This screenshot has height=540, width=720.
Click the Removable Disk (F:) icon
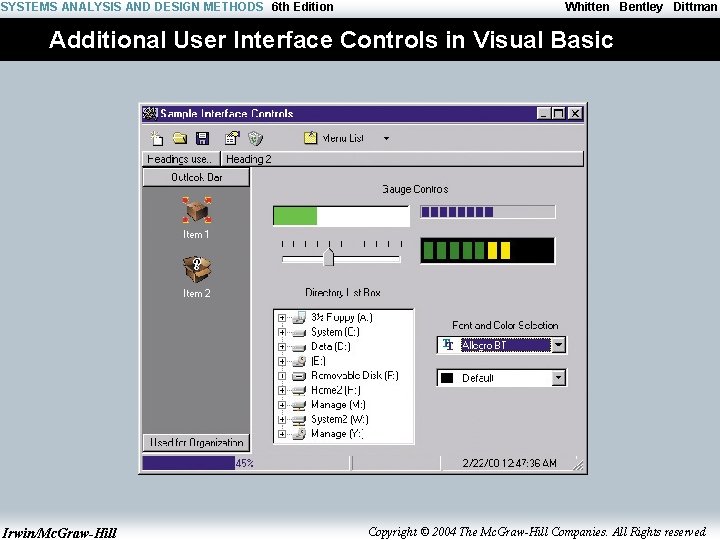click(299, 376)
